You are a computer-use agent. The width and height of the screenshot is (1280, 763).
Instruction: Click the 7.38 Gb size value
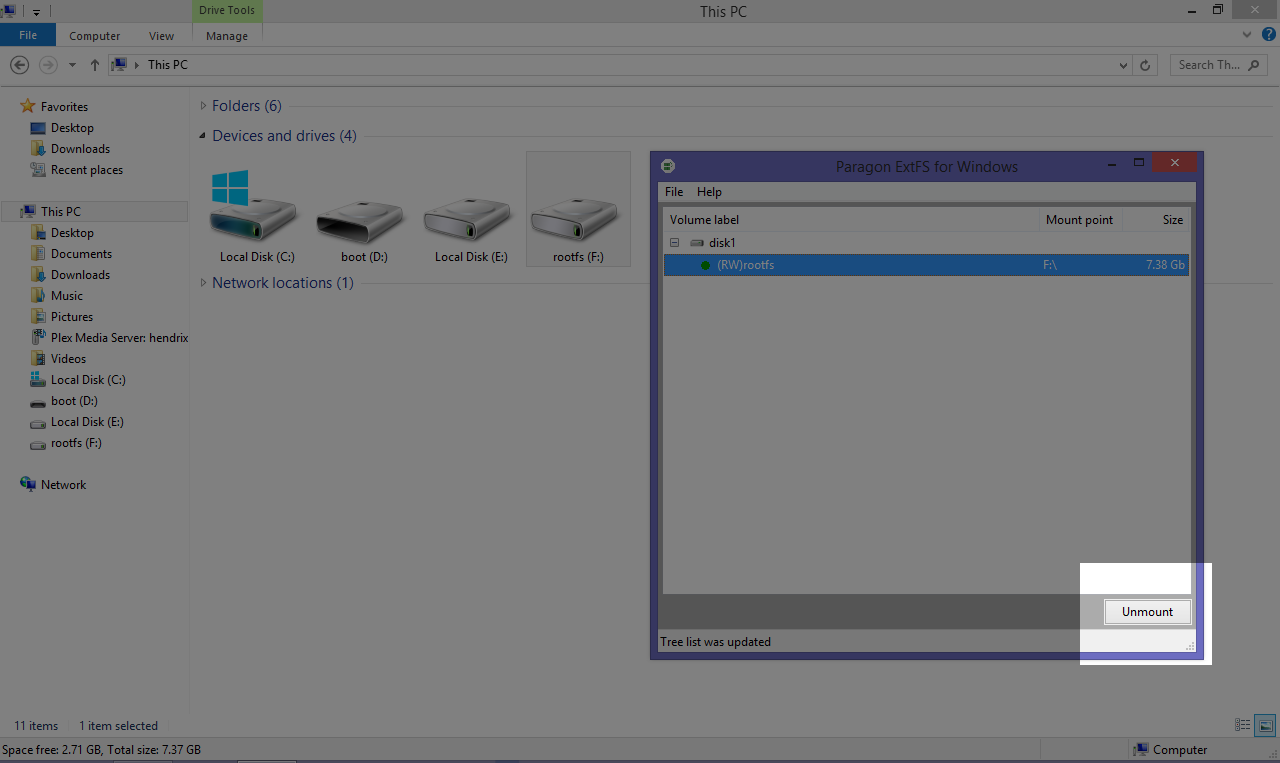(x=1165, y=265)
